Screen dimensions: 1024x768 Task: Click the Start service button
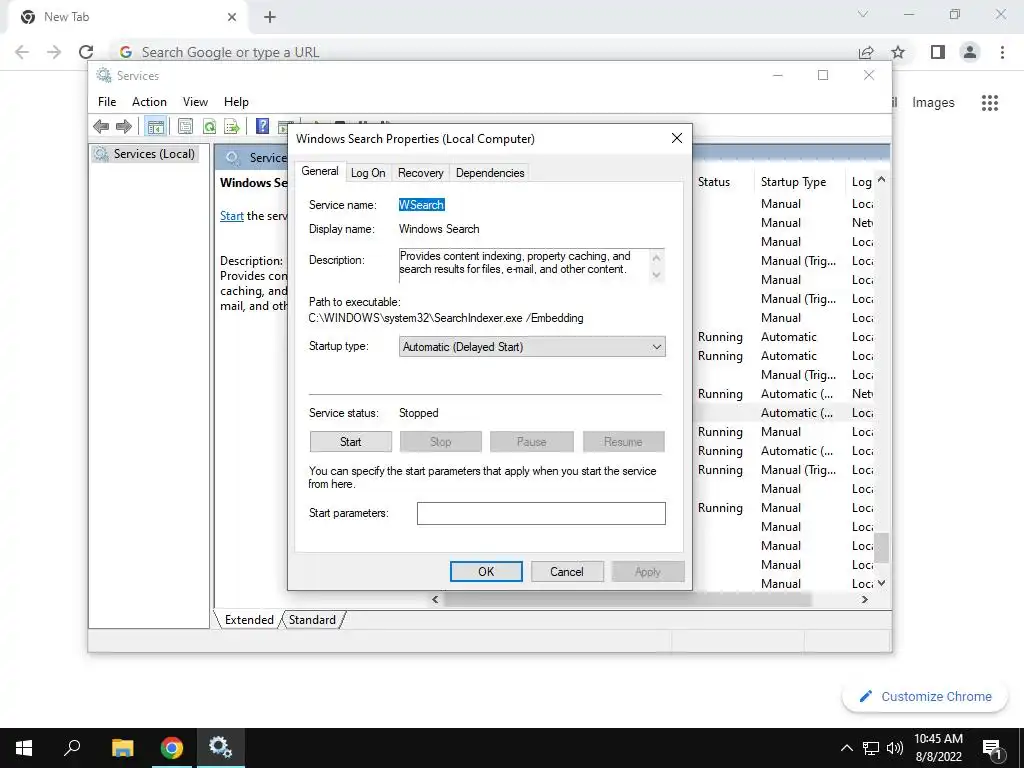pyautogui.click(x=351, y=441)
